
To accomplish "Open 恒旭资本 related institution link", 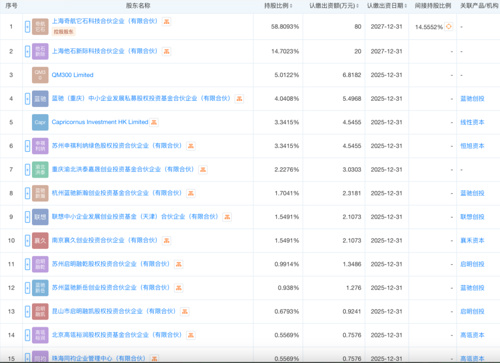I will pyautogui.click(x=472, y=146).
